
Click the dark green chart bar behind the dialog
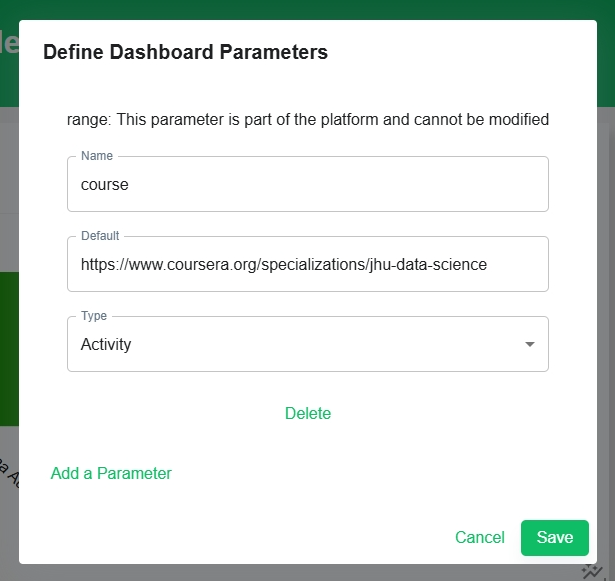click(9, 349)
